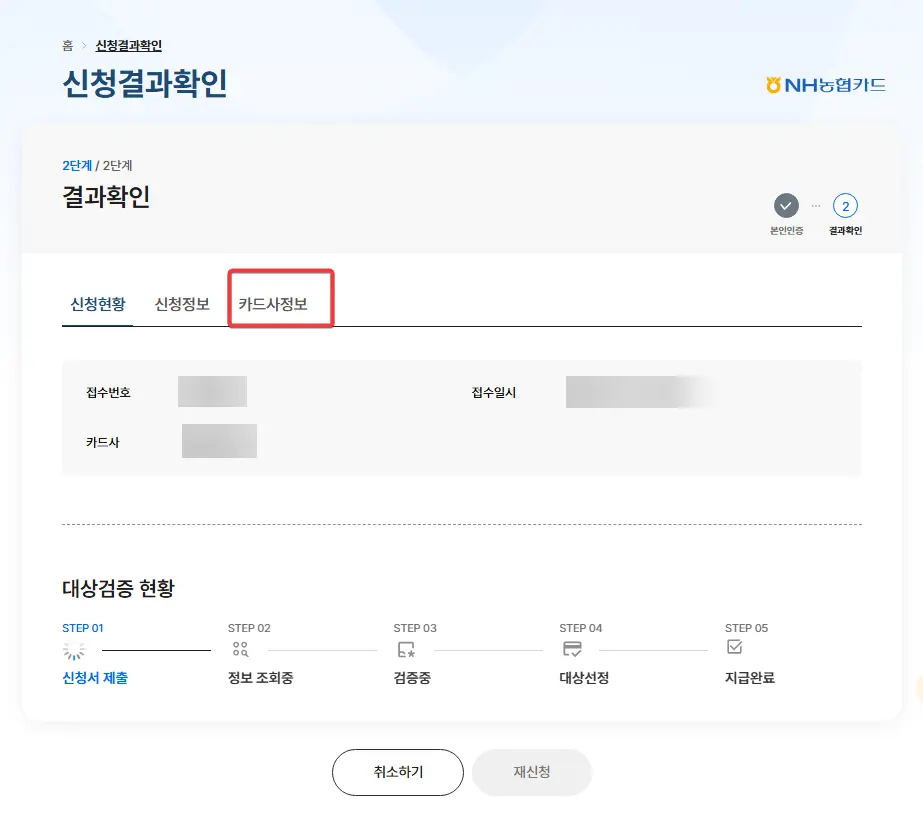This screenshot has width=923, height=827.
Task: Click the step 2 결과확인 circle
Action: 845,205
